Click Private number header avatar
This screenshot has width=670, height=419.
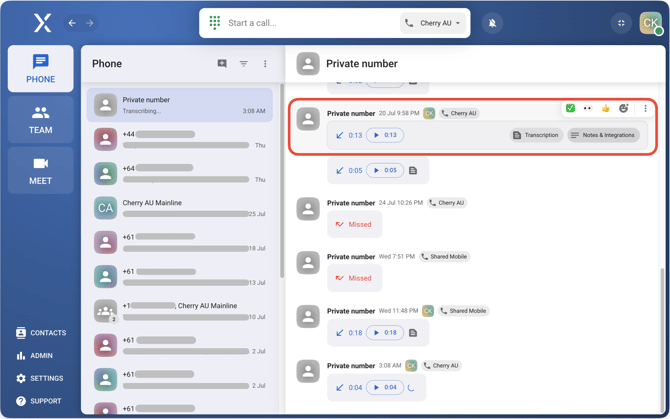308,64
